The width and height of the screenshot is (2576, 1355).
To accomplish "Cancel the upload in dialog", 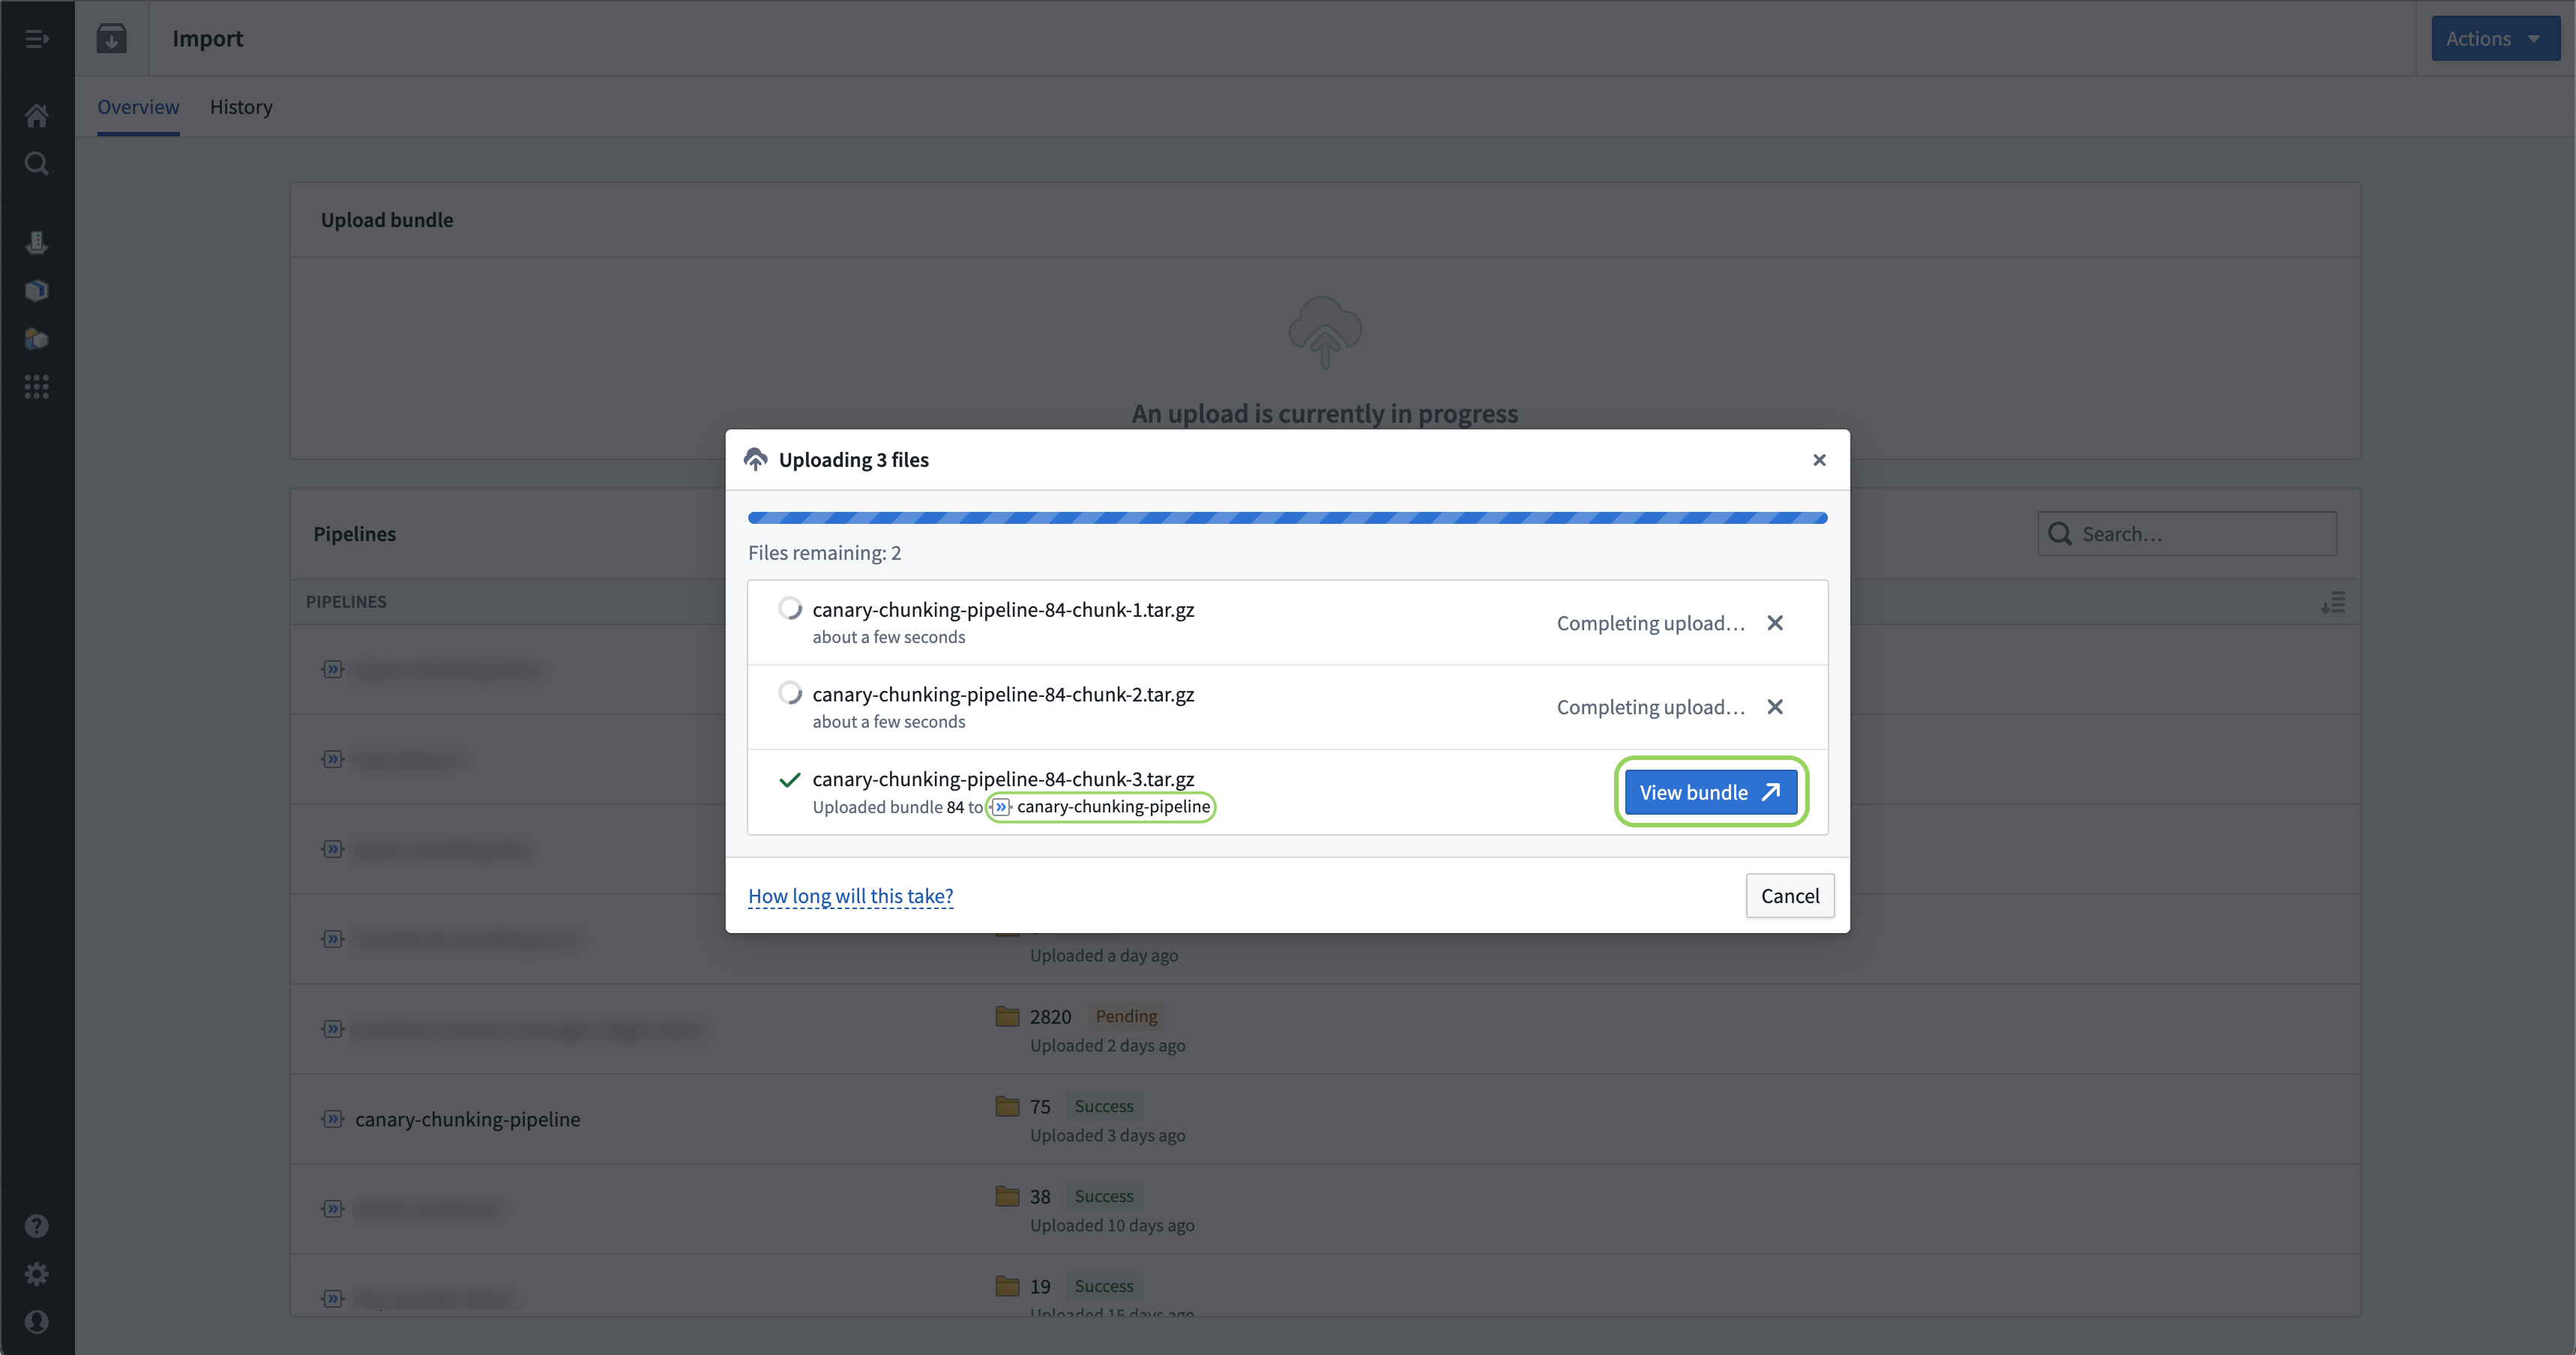I will (1790, 896).
